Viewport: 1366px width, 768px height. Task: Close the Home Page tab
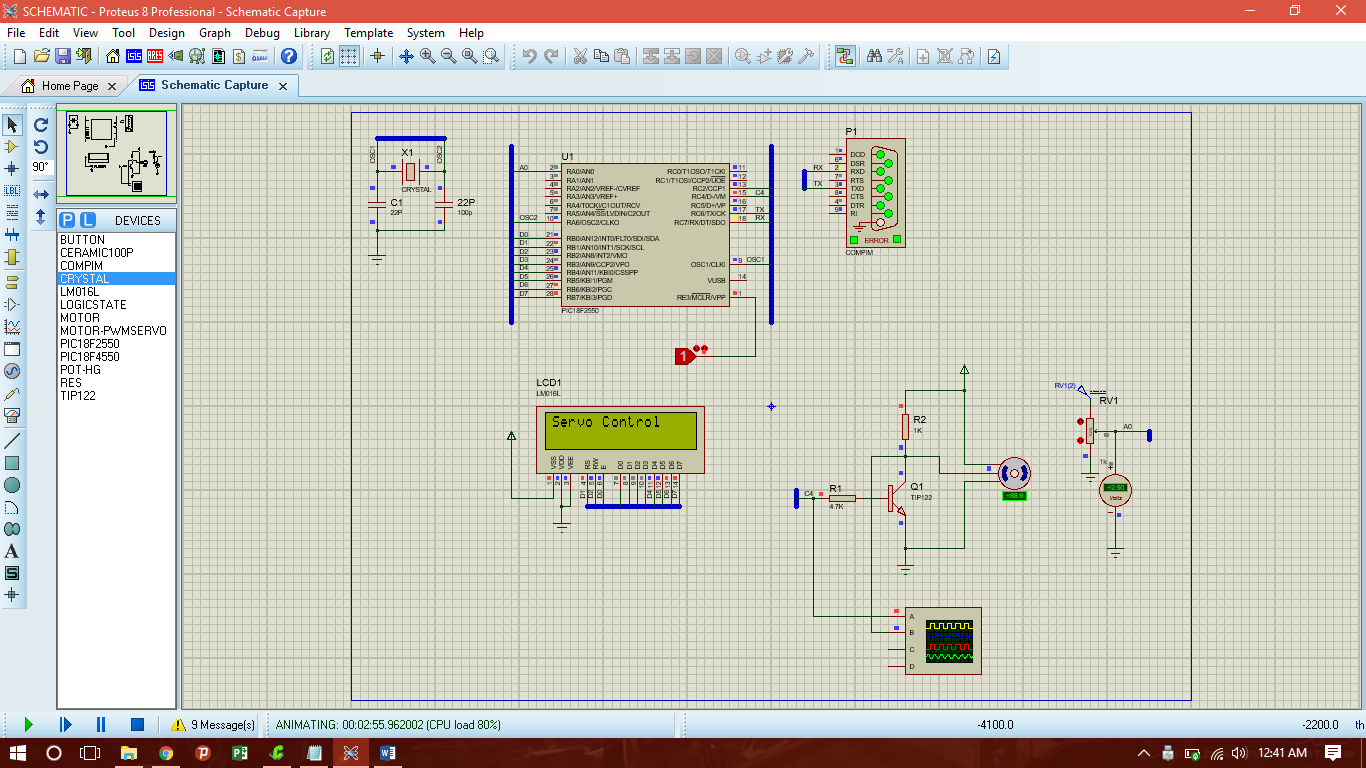pyautogui.click(x=112, y=86)
